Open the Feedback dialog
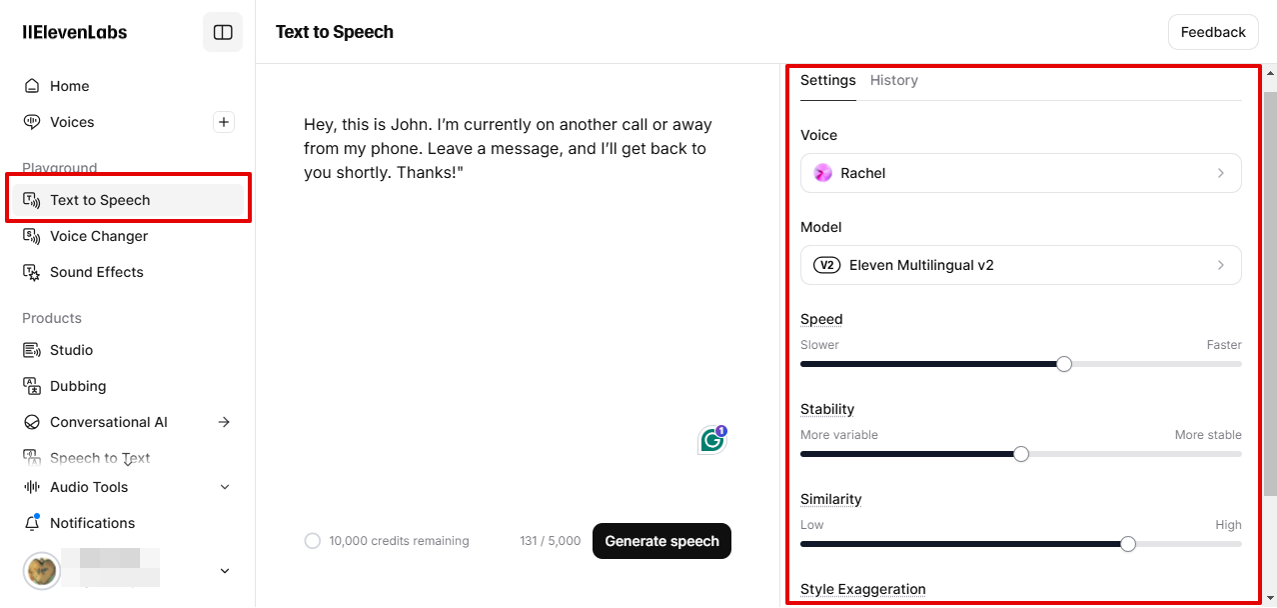1277x608 pixels. tap(1212, 31)
